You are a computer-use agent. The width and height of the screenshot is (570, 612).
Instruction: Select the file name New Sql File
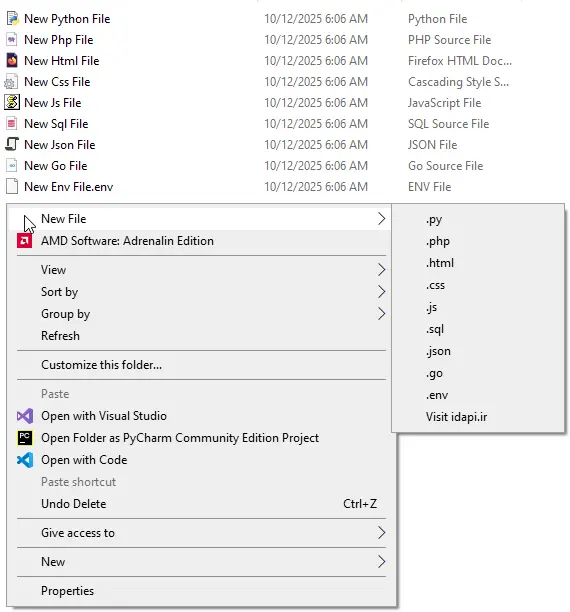56,124
